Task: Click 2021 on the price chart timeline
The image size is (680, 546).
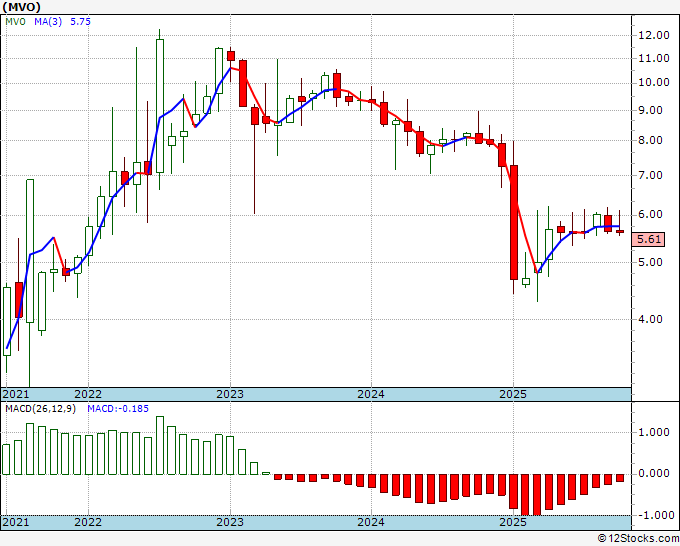Action: pos(16,394)
